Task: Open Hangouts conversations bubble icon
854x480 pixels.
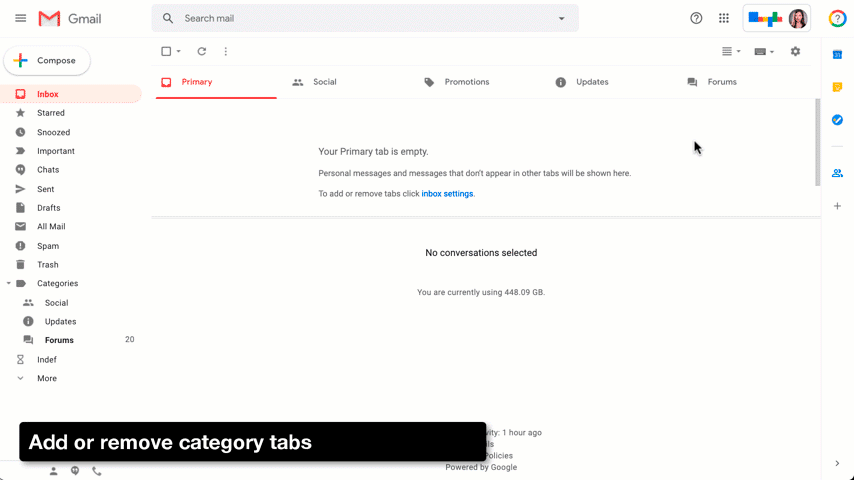Action: 75,471
